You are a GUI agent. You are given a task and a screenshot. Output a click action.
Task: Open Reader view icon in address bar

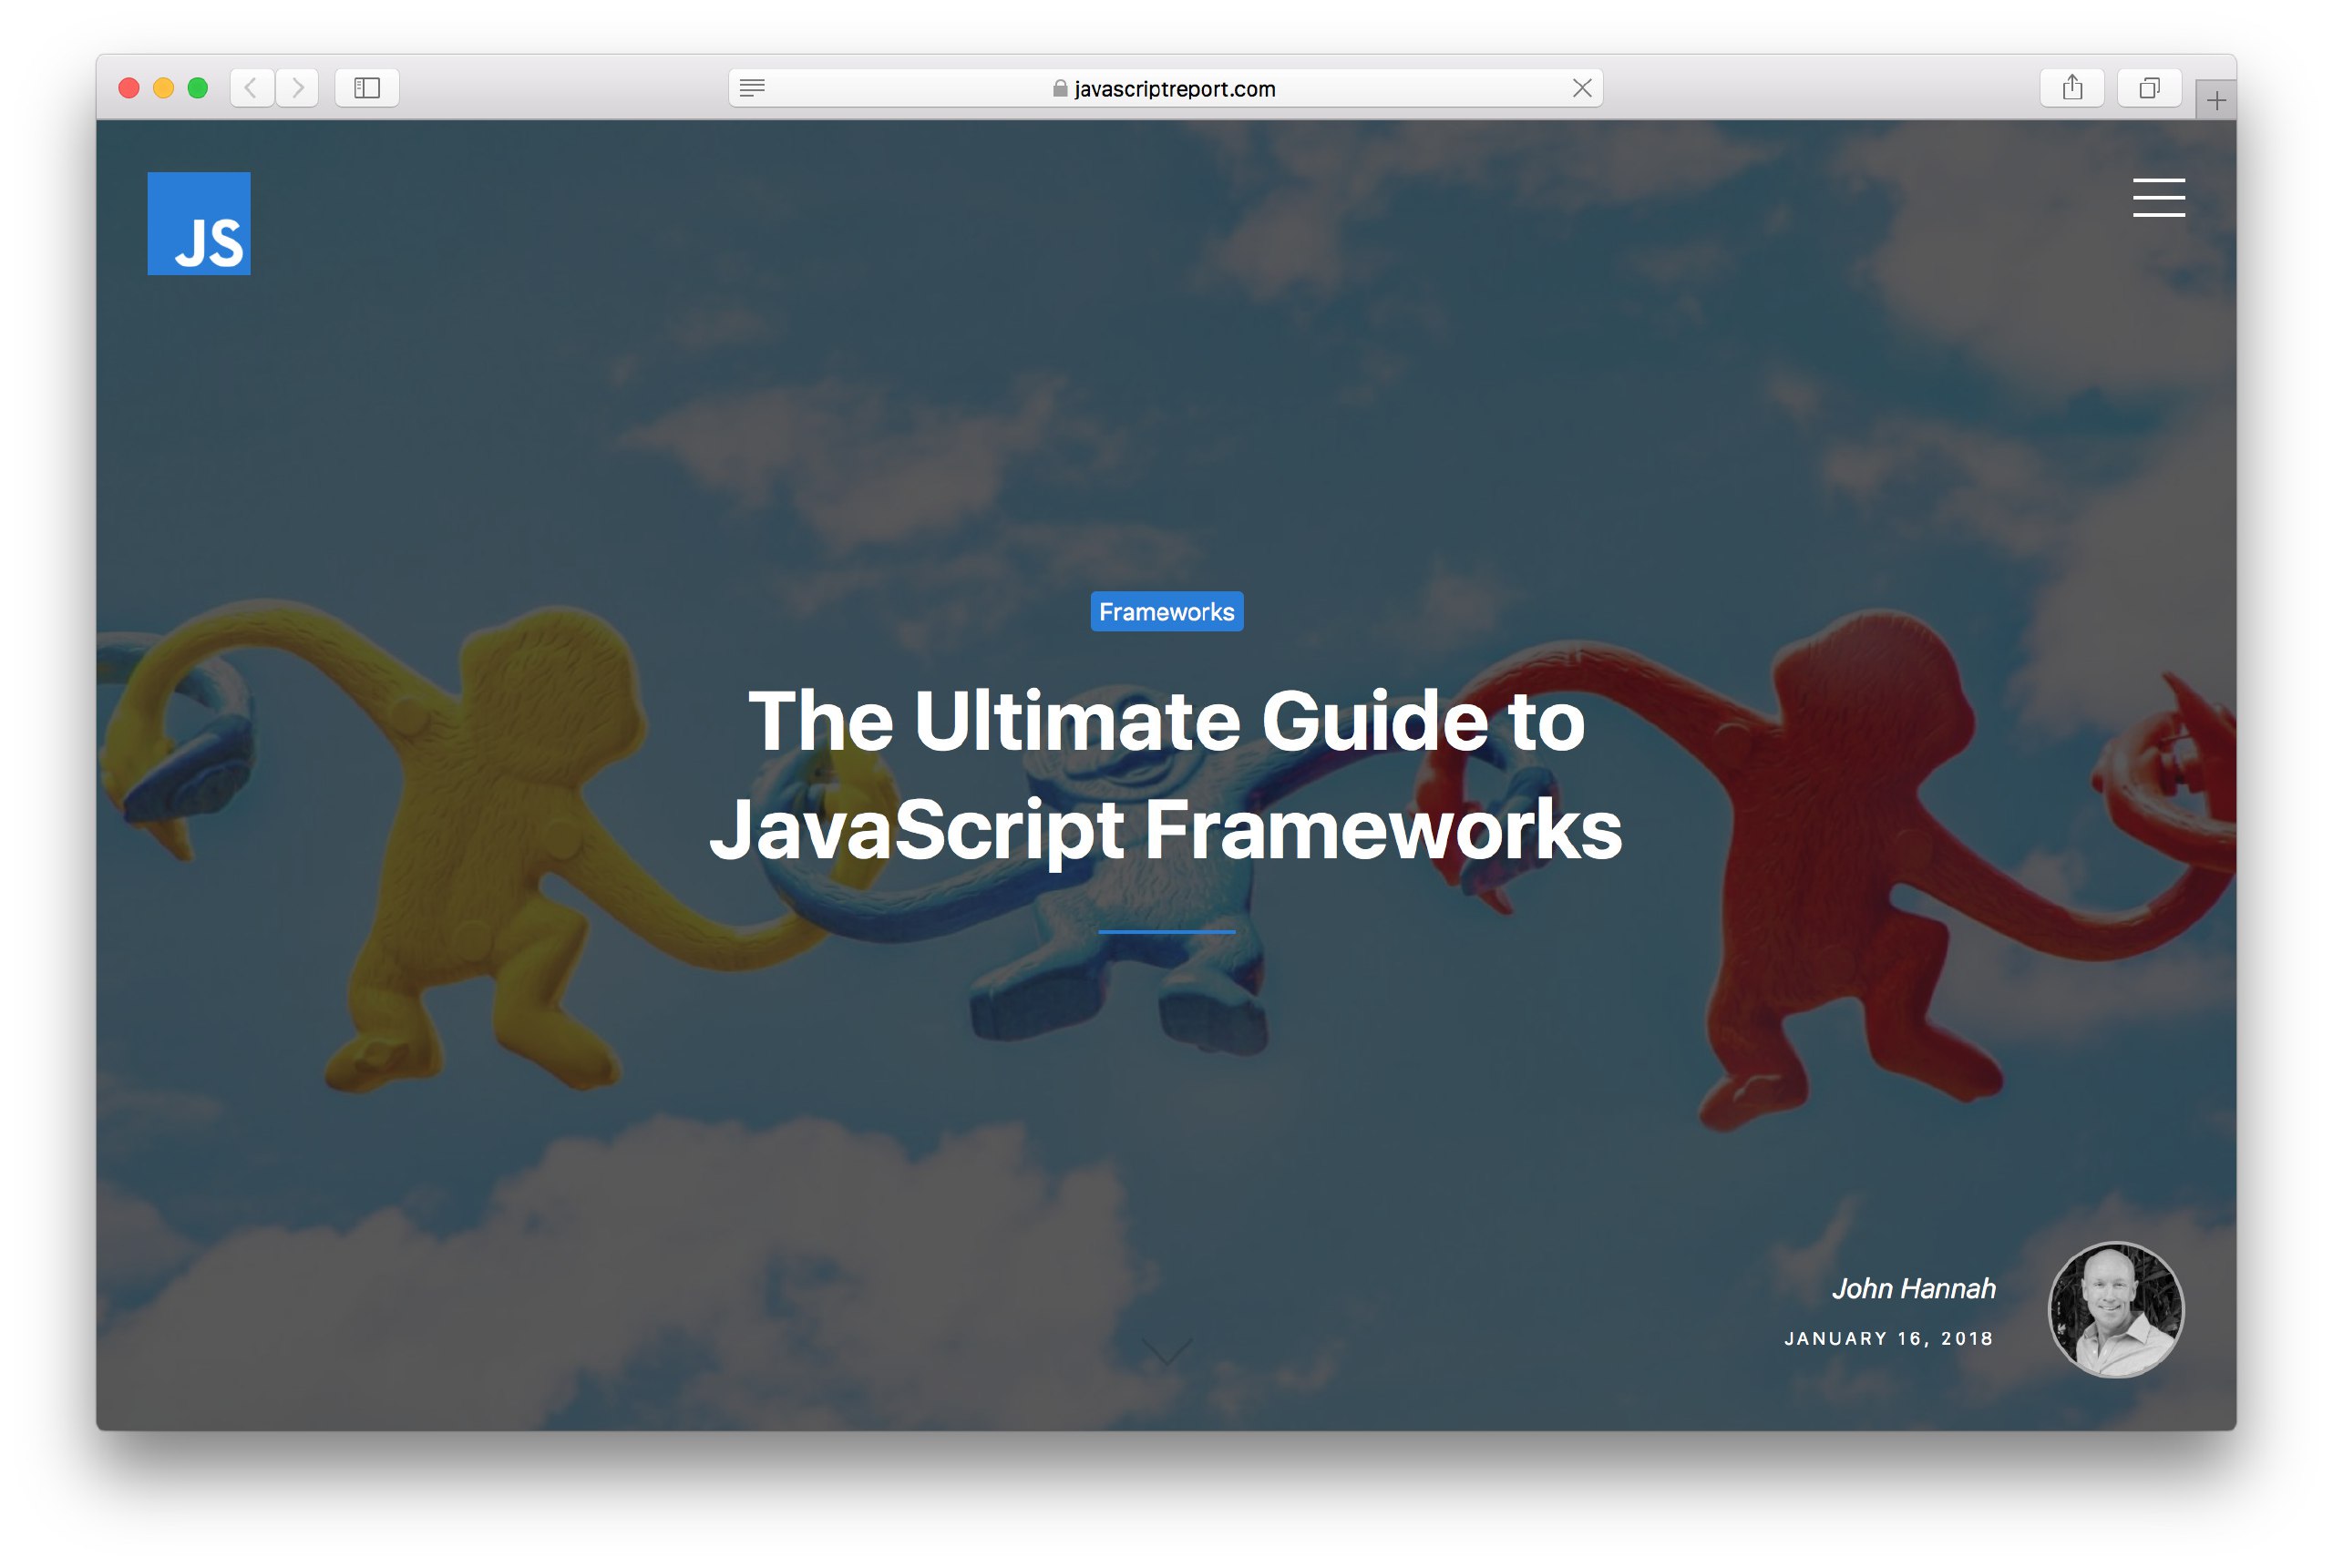pyautogui.click(x=752, y=88)
